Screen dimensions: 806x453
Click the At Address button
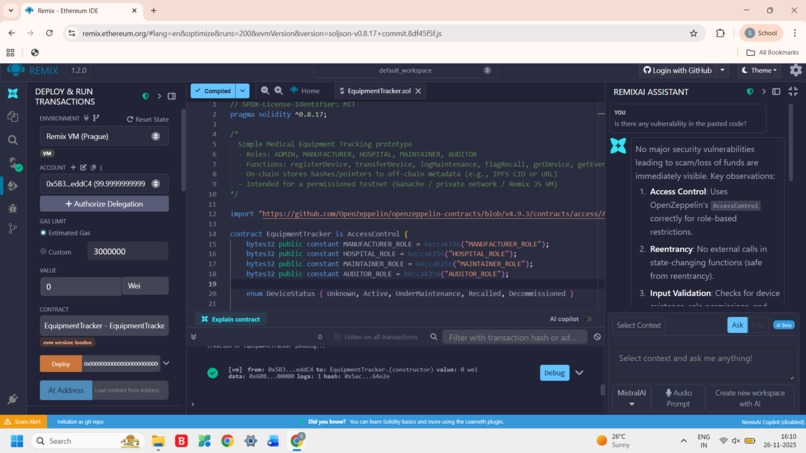coord(66,390)
